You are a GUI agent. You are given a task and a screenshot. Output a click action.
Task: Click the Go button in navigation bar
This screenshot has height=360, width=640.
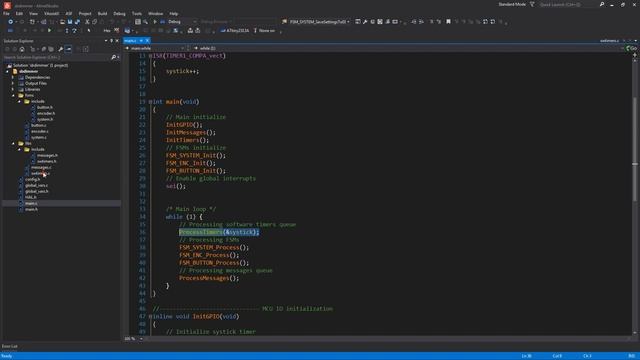pos(631,48)
